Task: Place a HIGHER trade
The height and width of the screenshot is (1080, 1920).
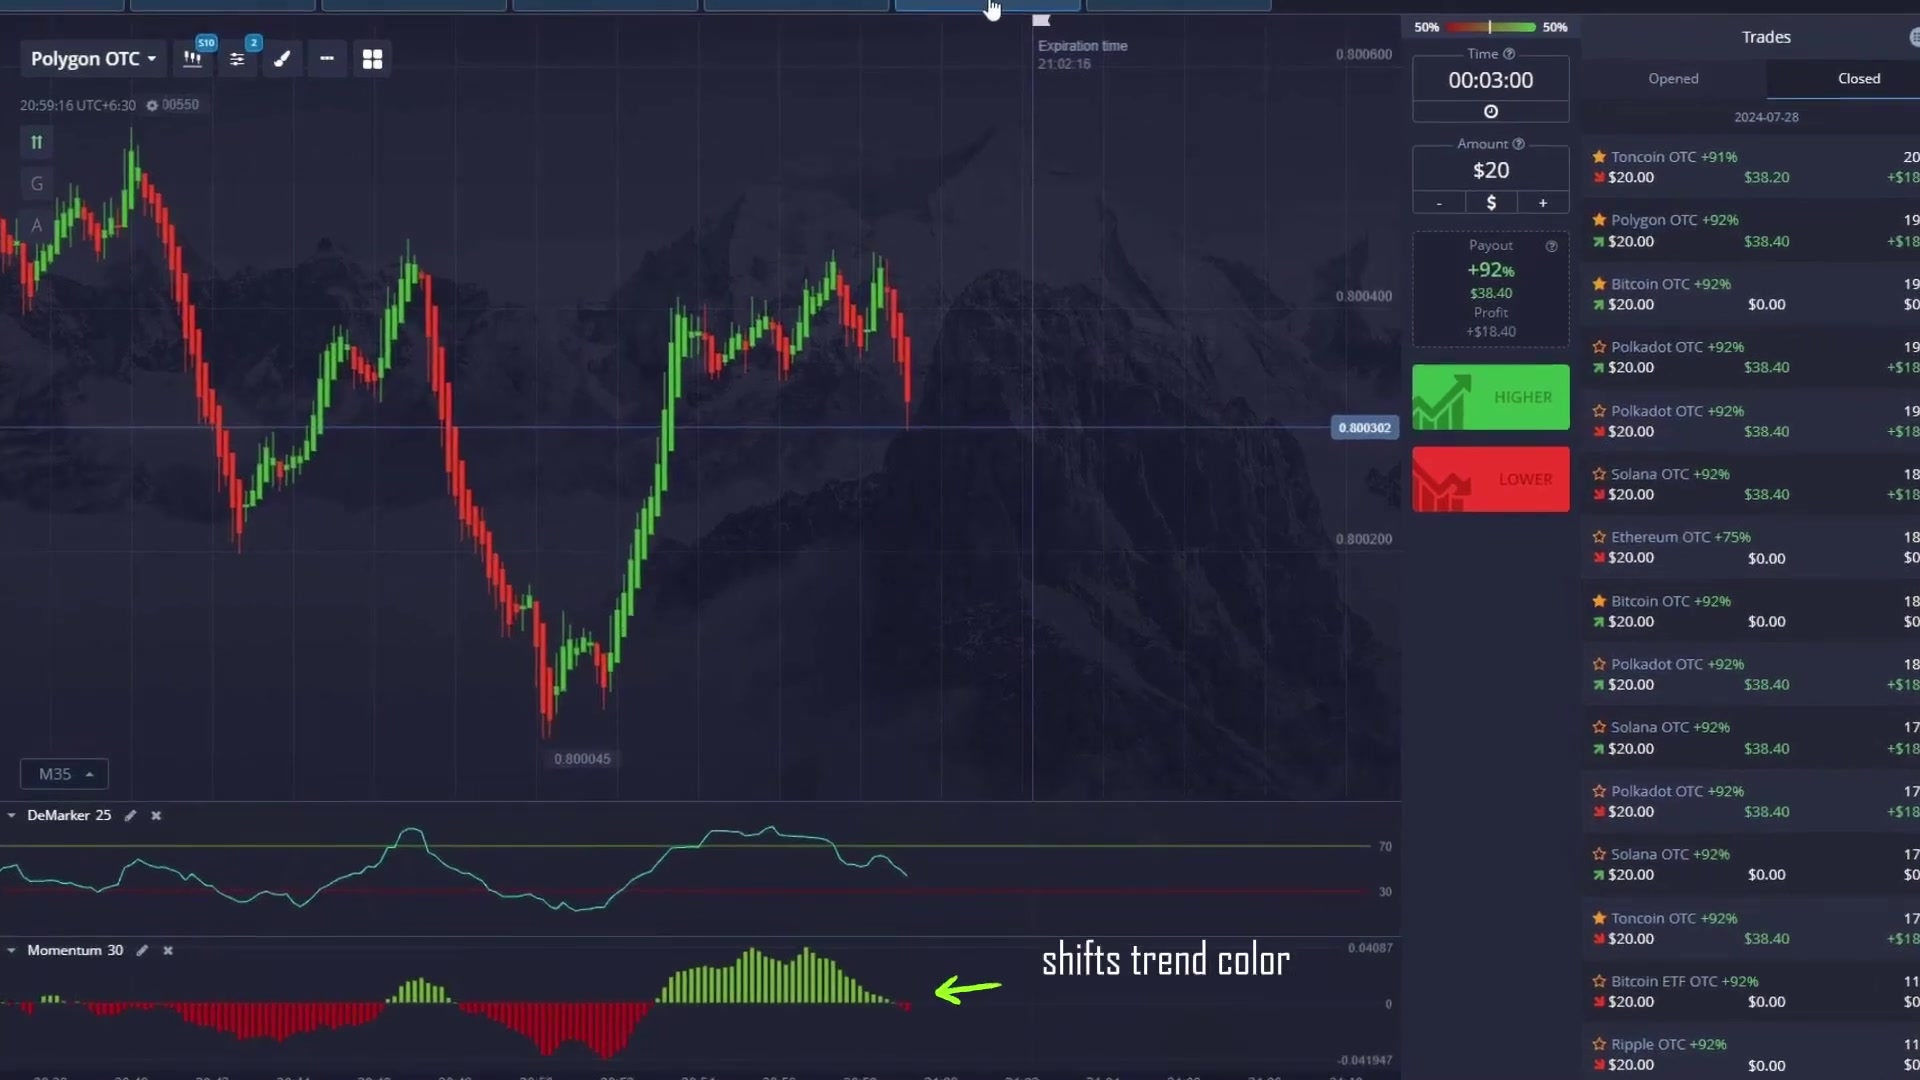Action: [1490, 397]
